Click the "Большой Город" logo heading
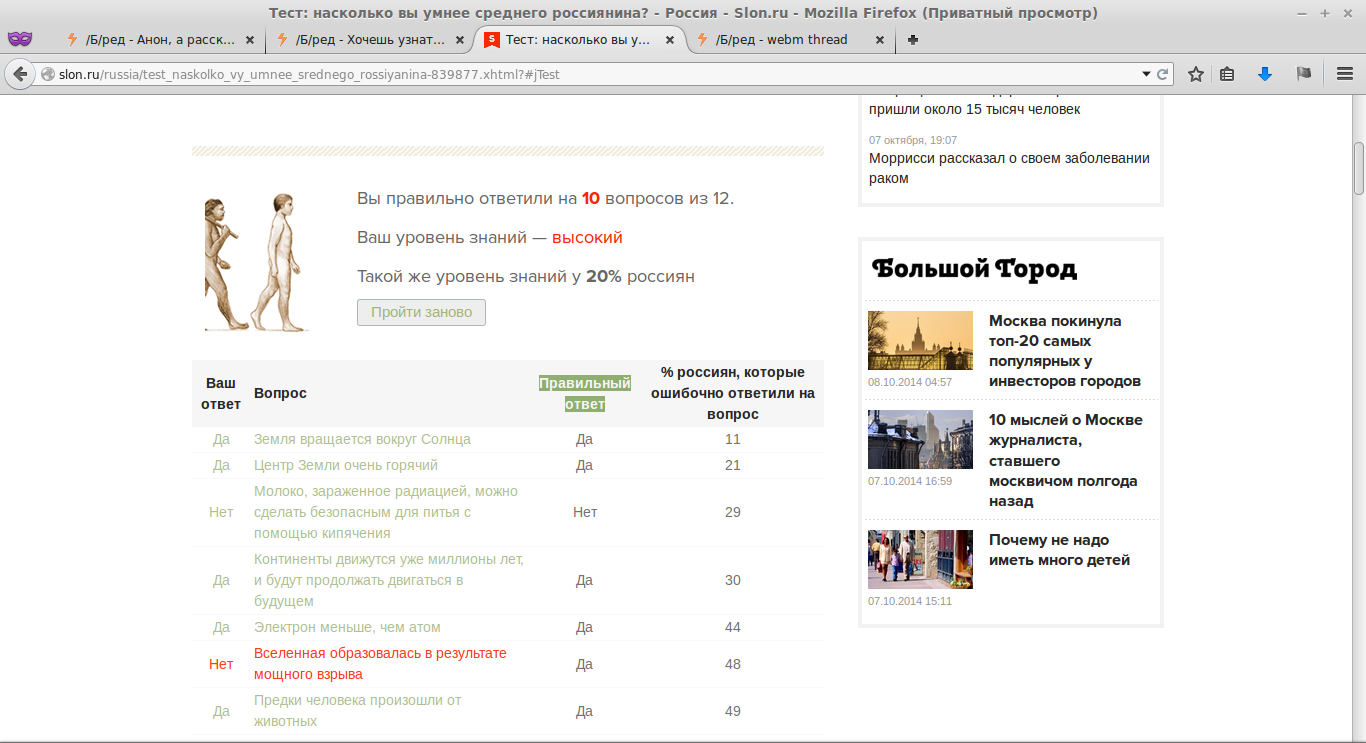This screenshot has width=1366, height=743. pos(974,269)
